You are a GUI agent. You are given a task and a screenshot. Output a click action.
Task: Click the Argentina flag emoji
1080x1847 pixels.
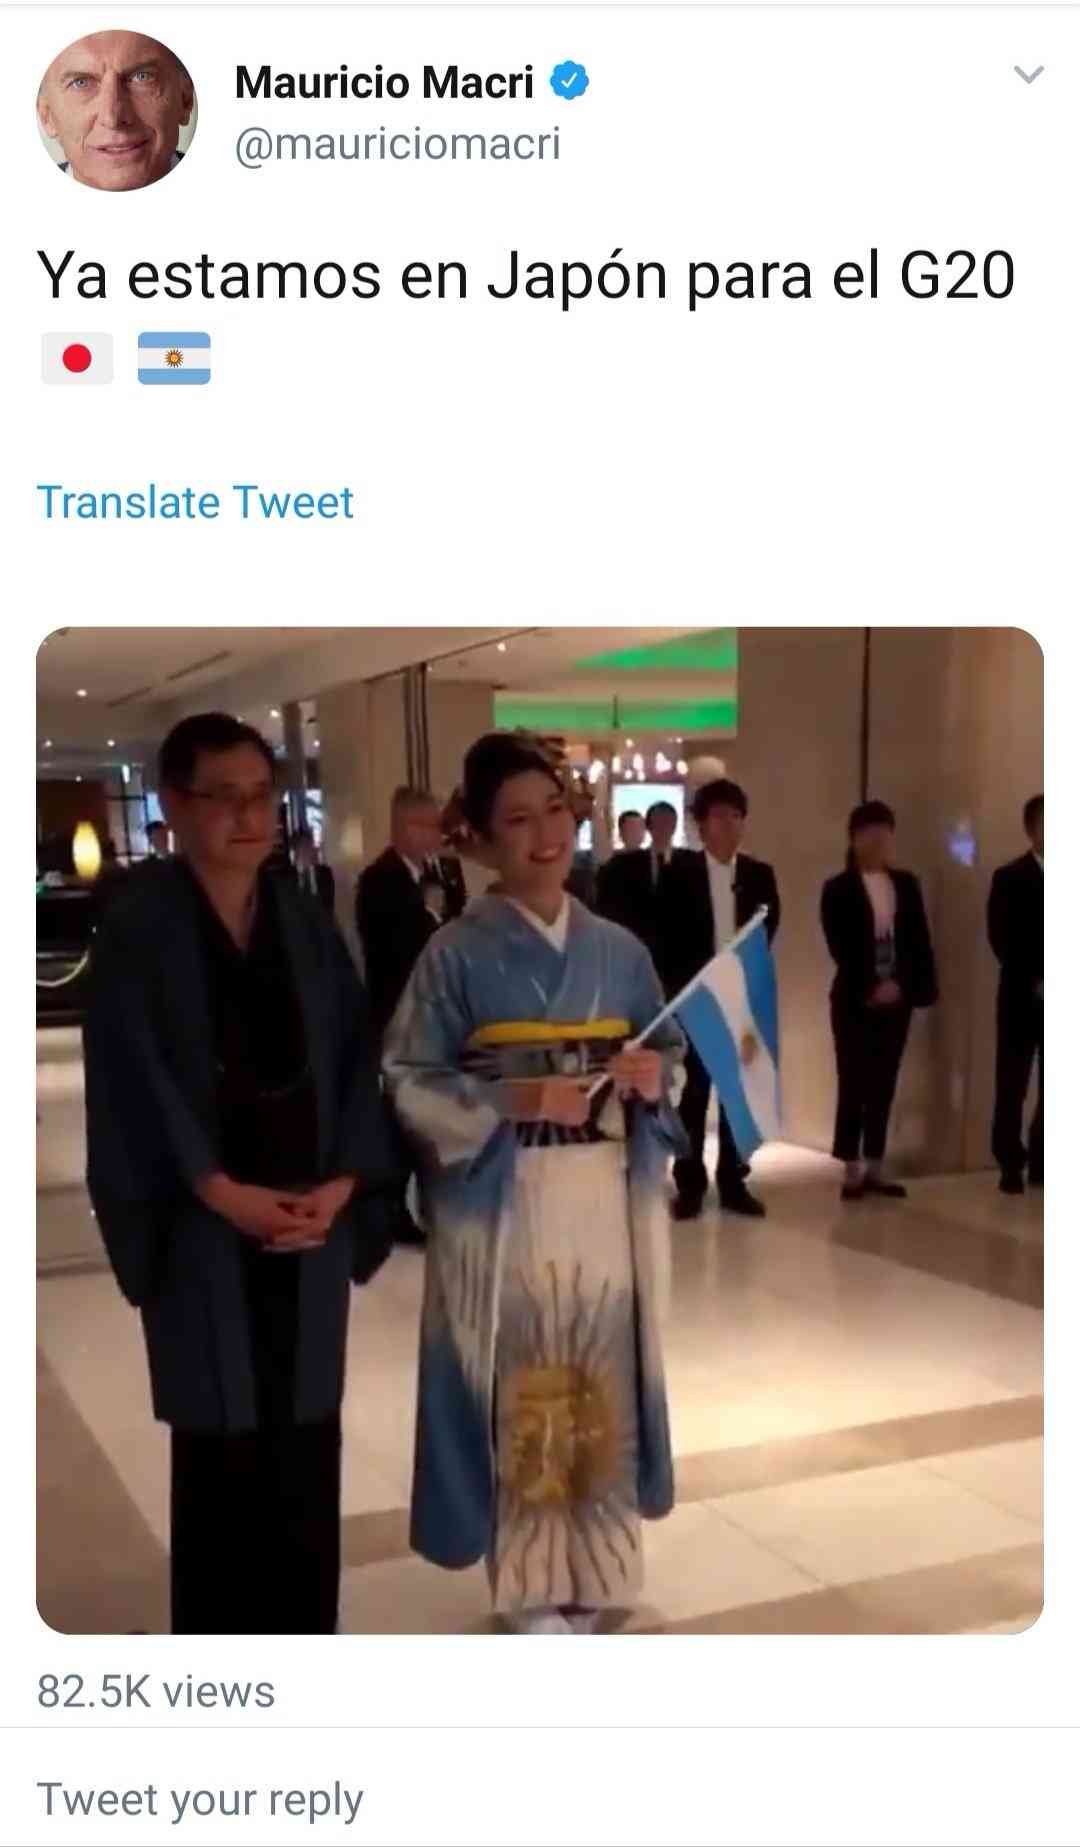coord(174,358)
